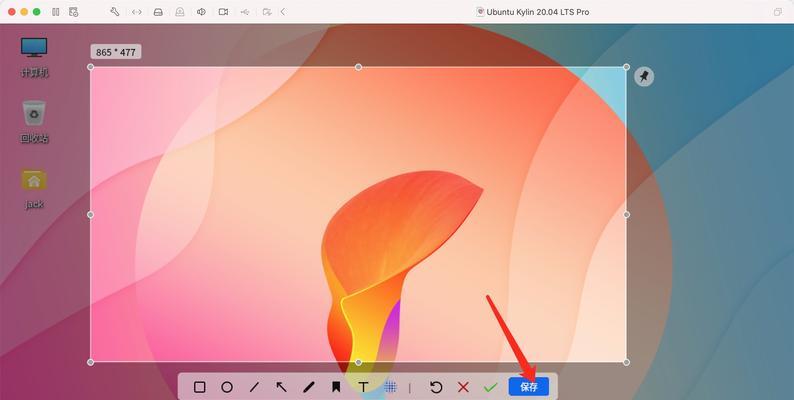Click the top-right corner selection handle
Viewport: 794px width, 400px height.
(626, 67)
